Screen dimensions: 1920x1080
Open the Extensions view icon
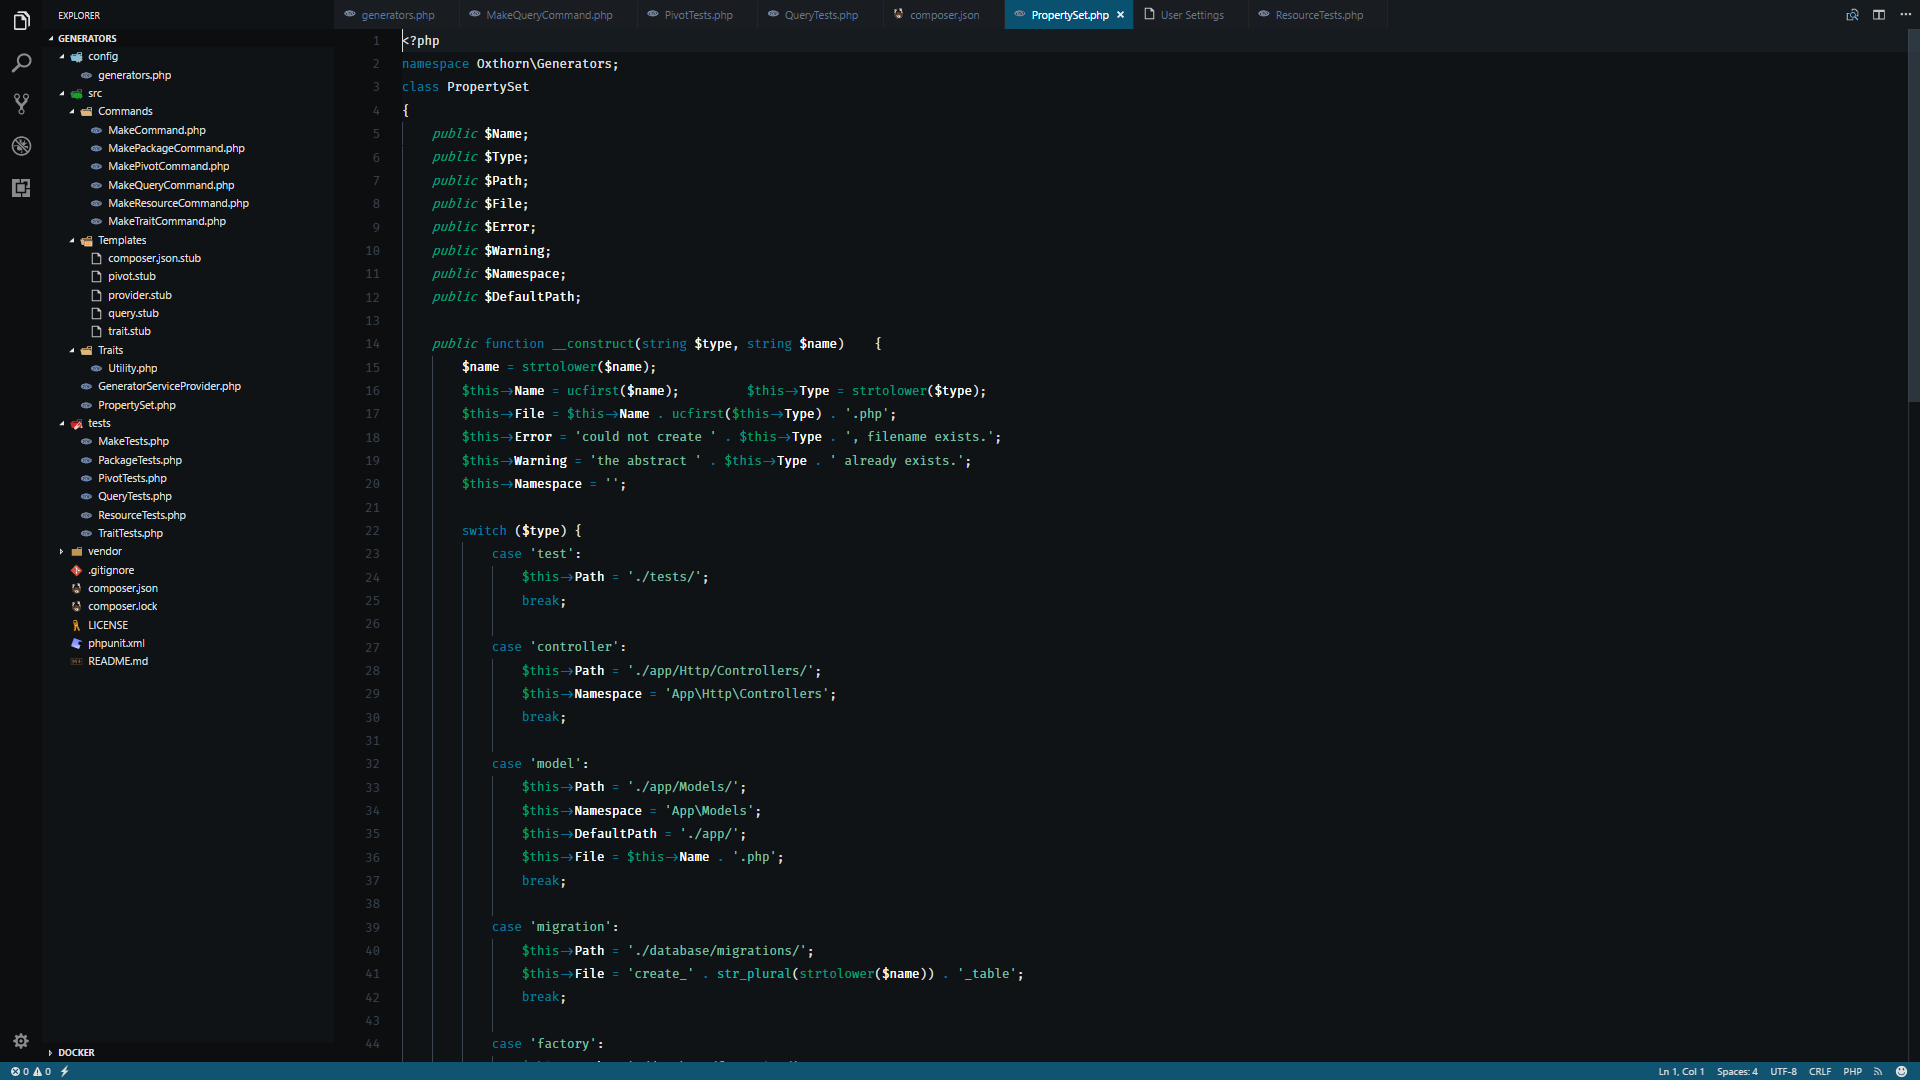[21, 188]
